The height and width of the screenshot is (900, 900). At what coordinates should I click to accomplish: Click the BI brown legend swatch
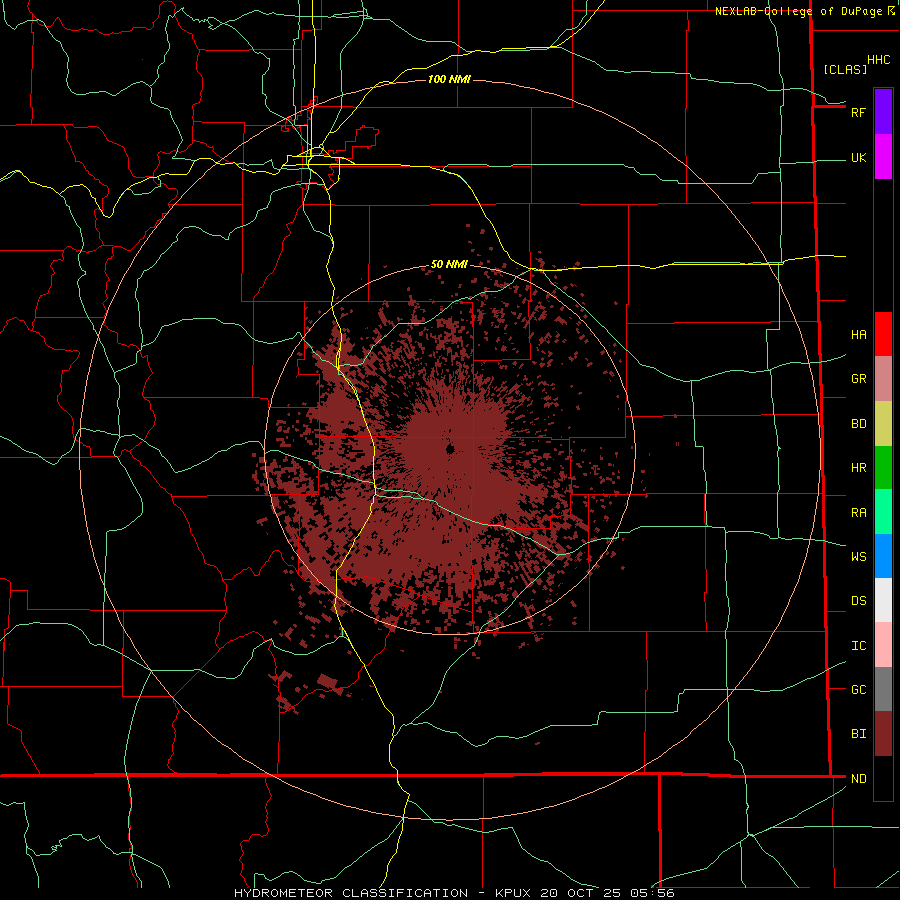[x=883, y=734]
